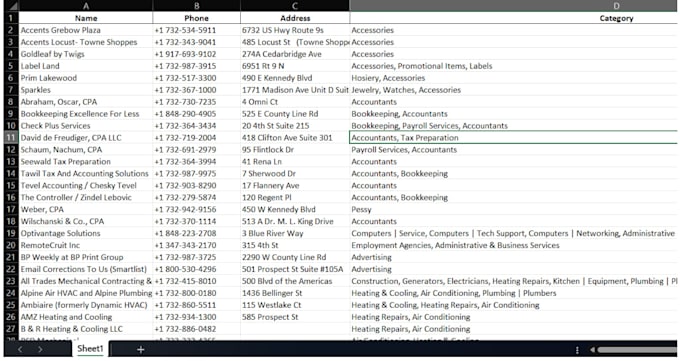This screenshot has height=361, width=680.
Task: Click the Address header cell
Action: pos(295,18)
